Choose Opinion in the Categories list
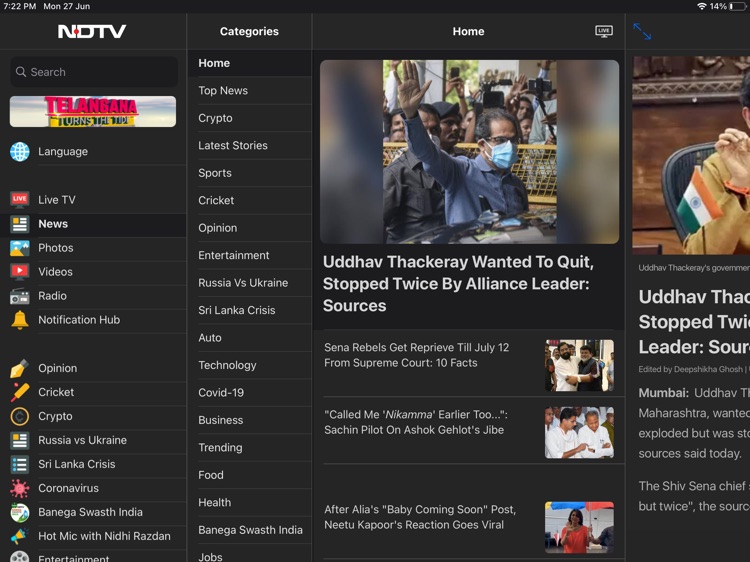The image size is (750, 562). tap(250, 228)
